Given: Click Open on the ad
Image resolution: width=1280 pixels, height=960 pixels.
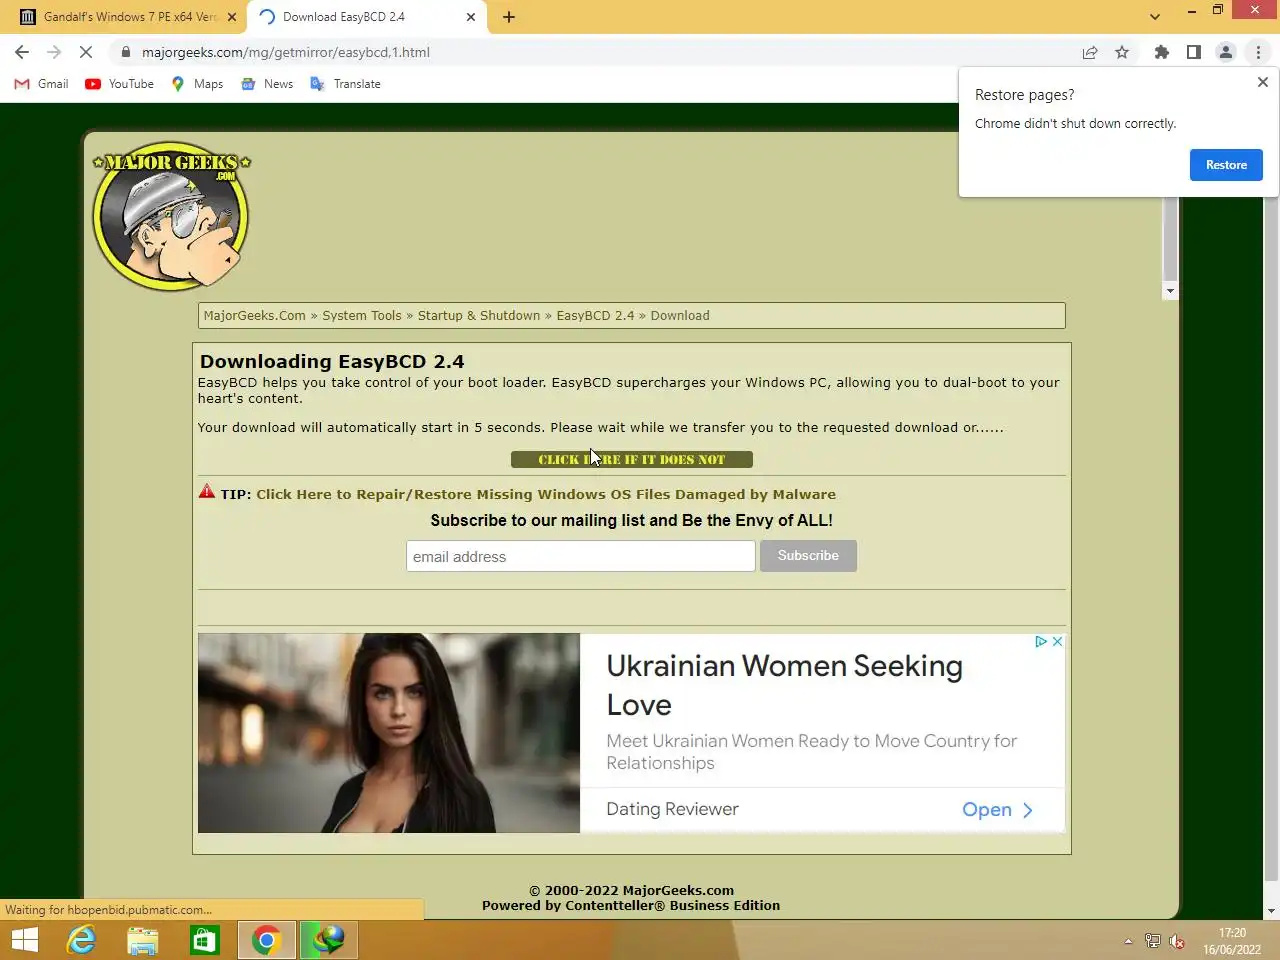Looking at the screenshot, I should click(997, 810).
